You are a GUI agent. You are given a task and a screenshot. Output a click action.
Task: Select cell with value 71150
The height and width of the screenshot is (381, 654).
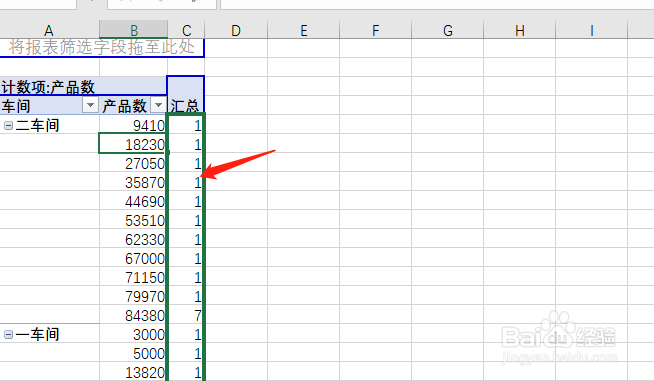pyautogui.click(x=133, y=277)
